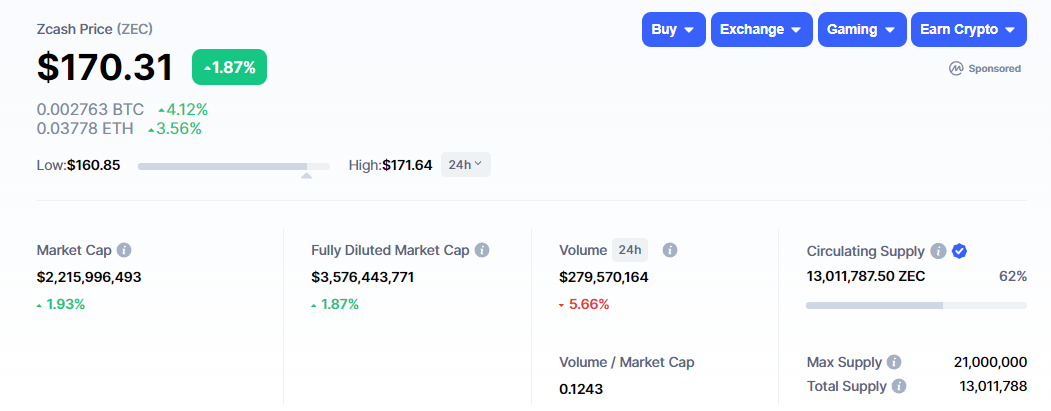
Task: Open the Earn Crypto dropdown
Action: 969,30
